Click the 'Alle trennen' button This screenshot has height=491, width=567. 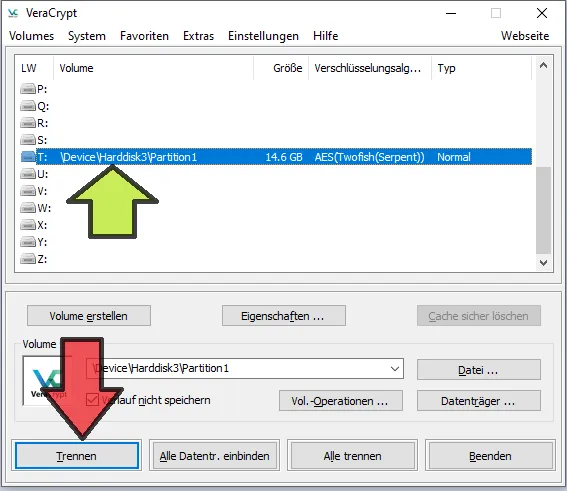pyautogui.click(x=352, y=456)
